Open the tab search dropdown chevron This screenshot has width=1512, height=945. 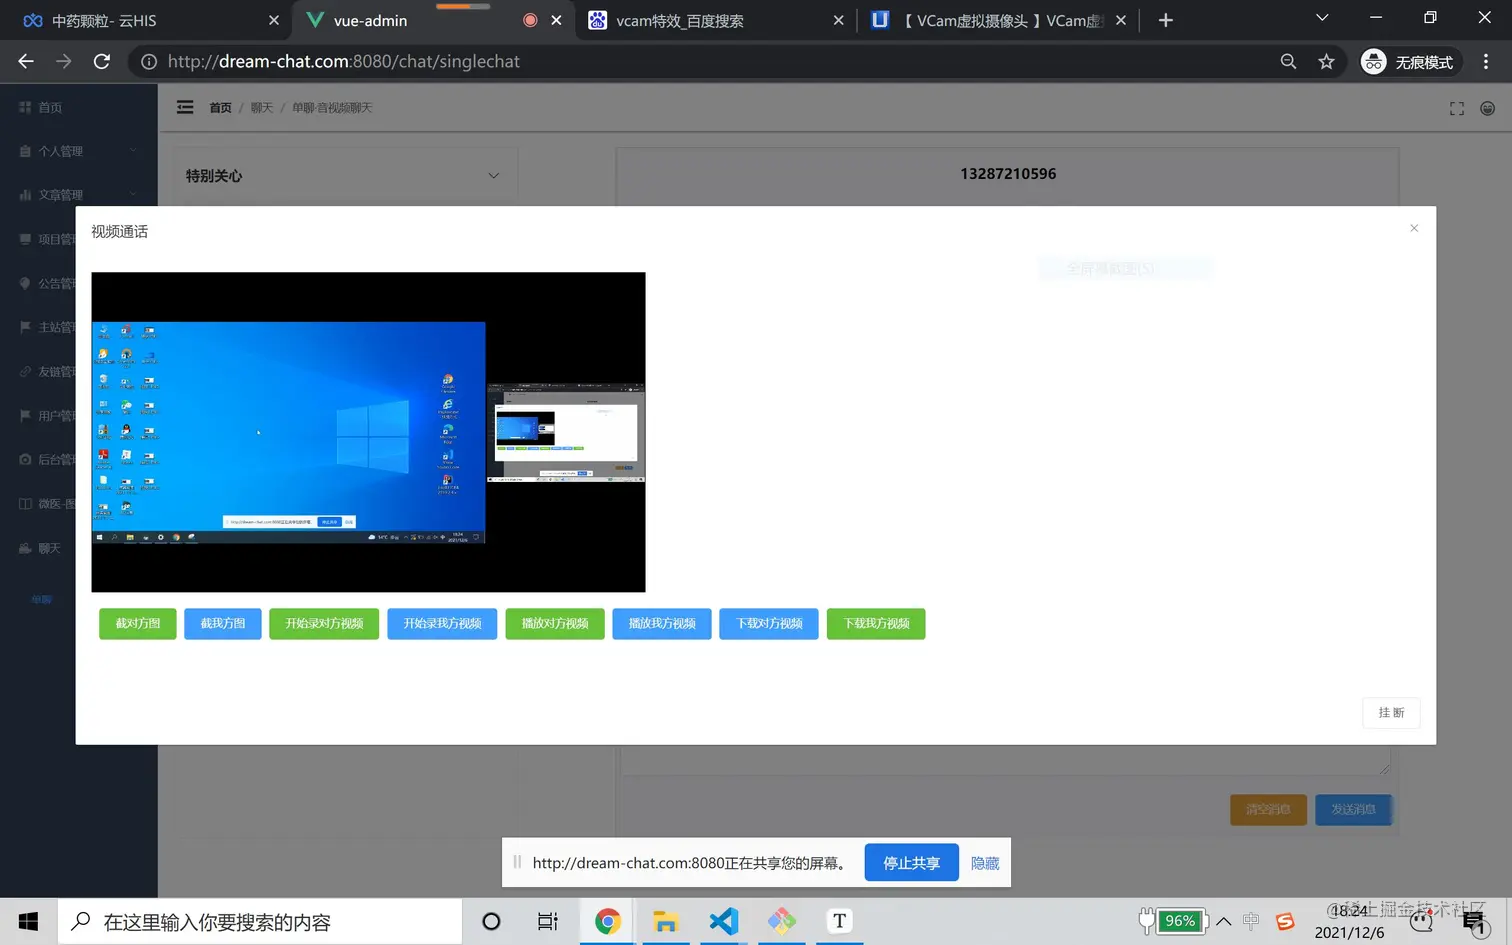click(1322, 18)
